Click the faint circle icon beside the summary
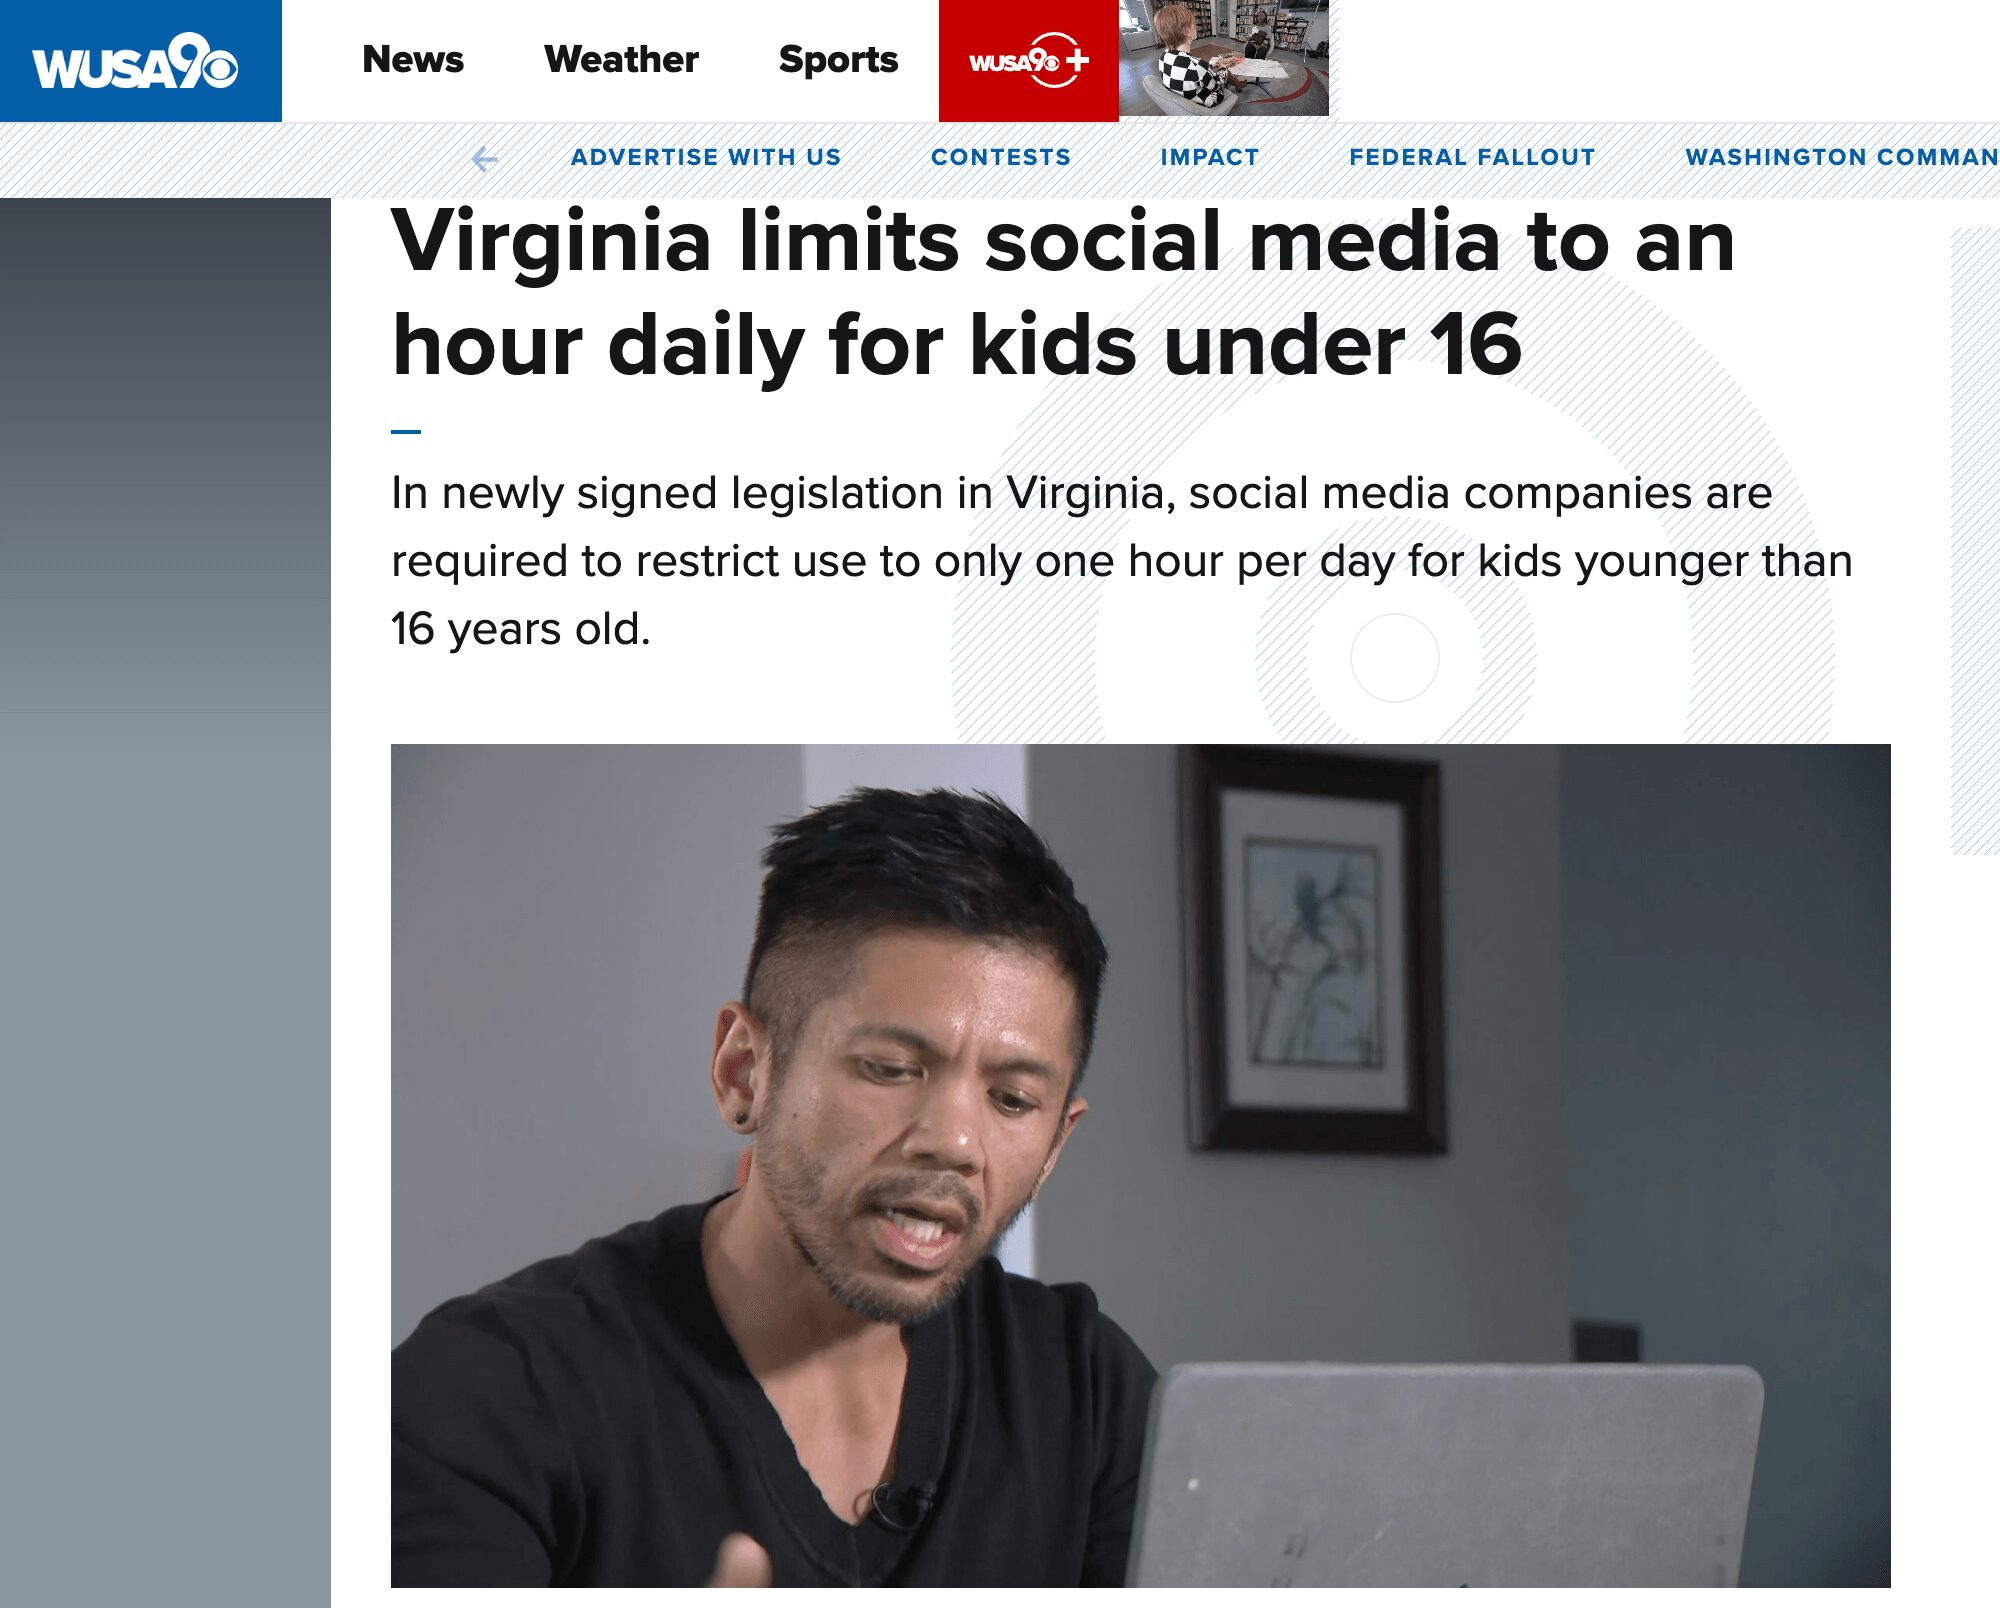2000x1608 pixels. coord(1394,658)
